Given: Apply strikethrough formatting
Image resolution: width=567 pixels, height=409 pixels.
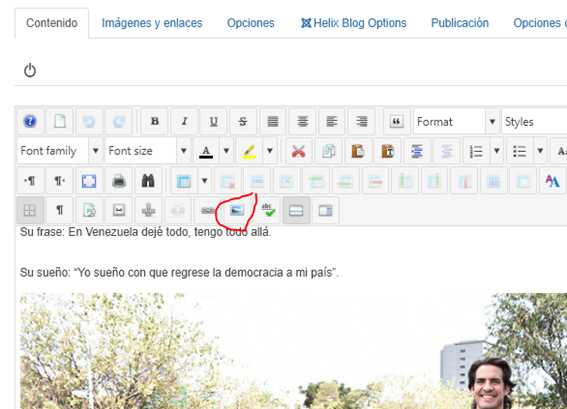Looking at the screenshot, I should click(x=243, y=121).
